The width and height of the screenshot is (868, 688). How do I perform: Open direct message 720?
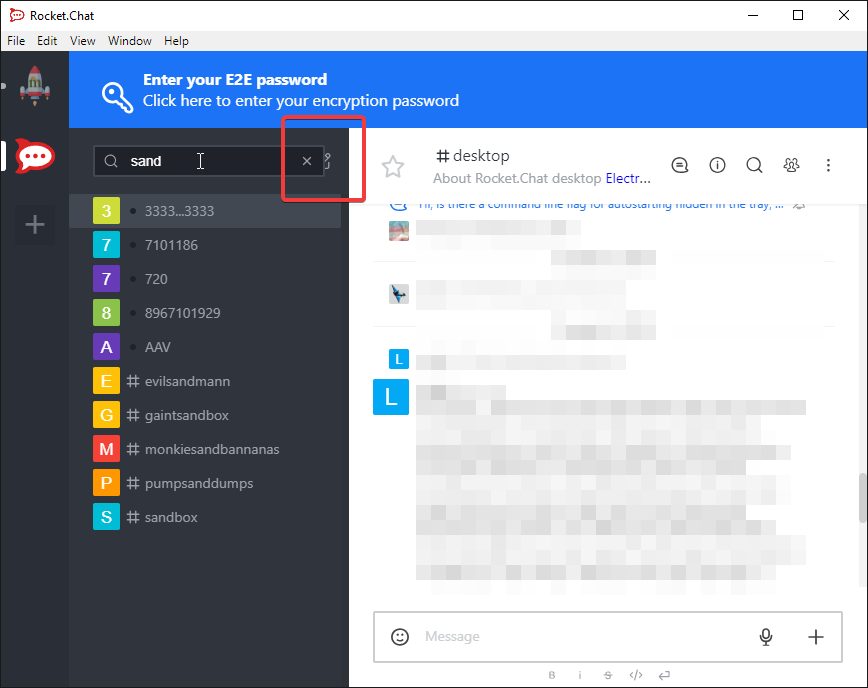[x=205, y=279]
